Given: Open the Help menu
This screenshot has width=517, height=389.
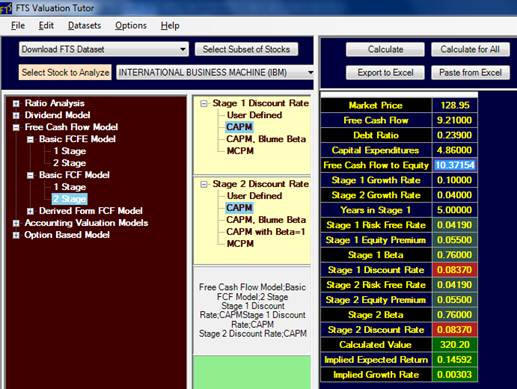Looking at the screenshot, I should click(170, 25).
